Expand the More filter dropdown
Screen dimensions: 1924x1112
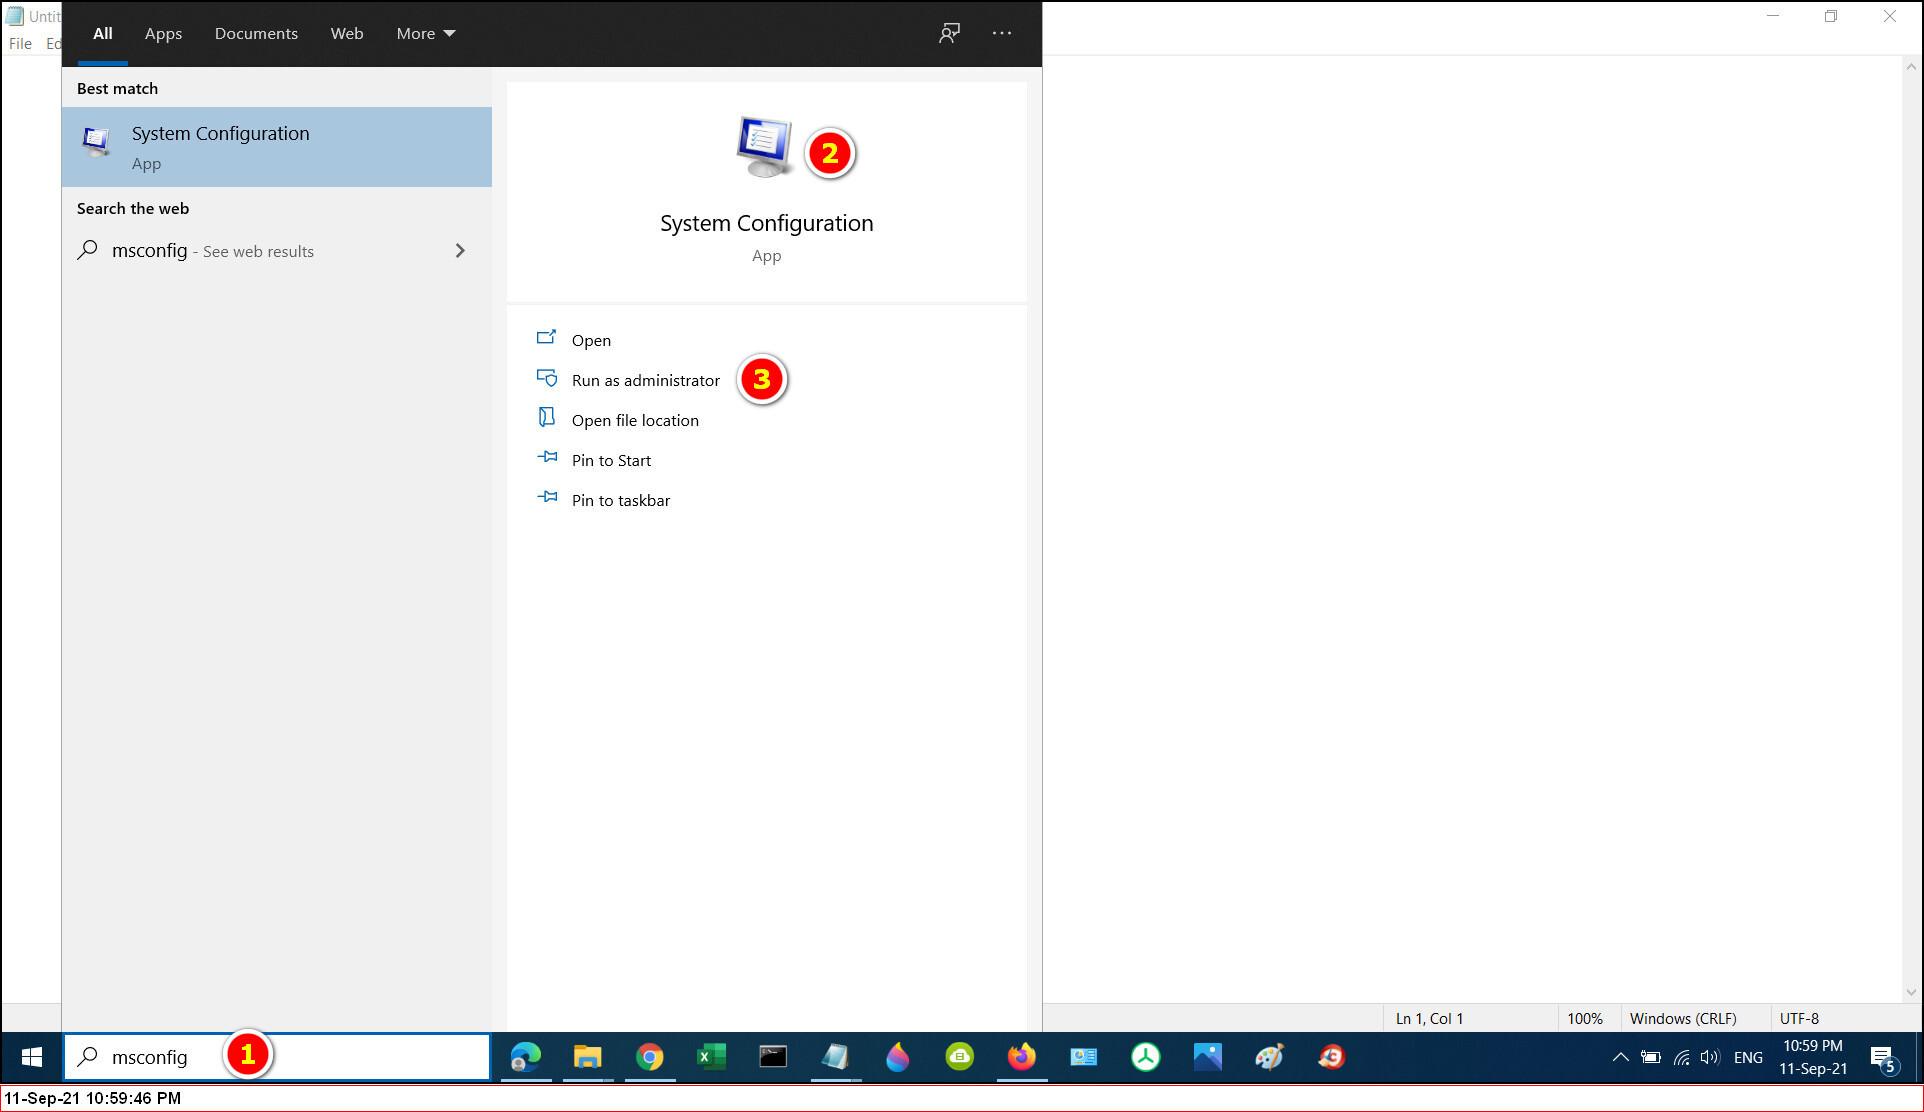pos(425,33)
